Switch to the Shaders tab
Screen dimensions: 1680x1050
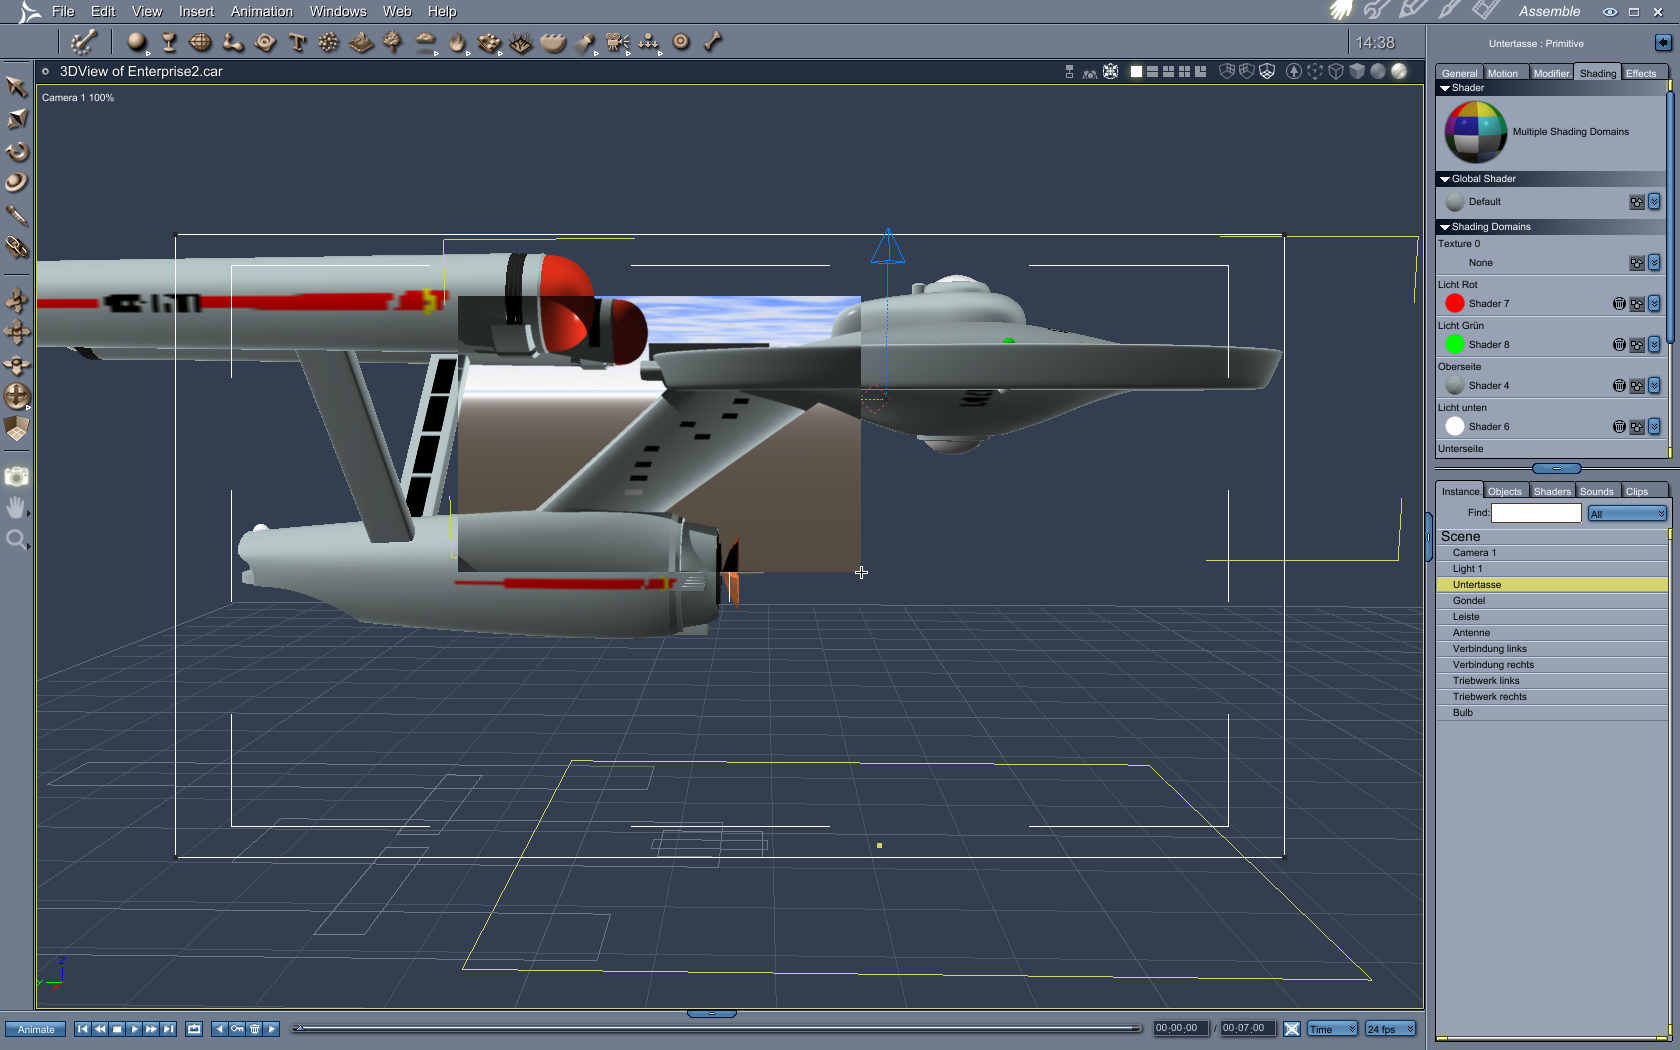(1552, 491)
